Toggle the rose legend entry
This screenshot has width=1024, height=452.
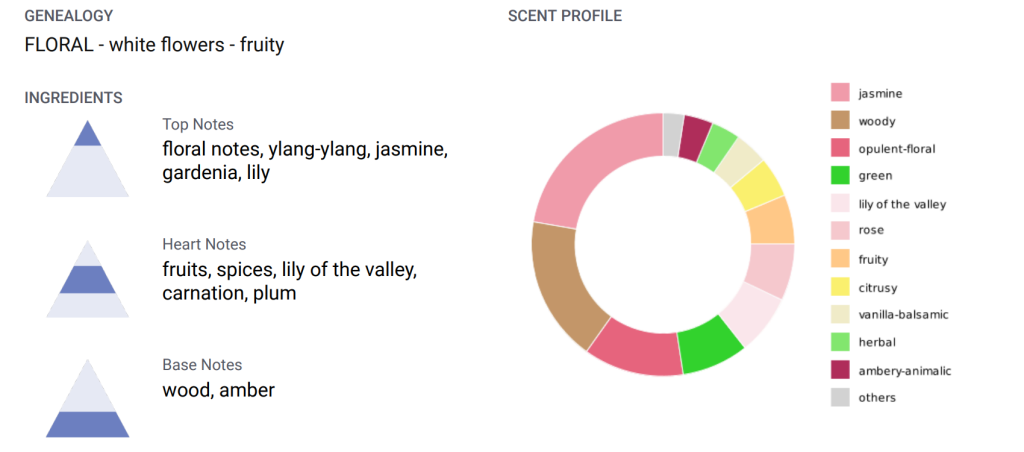tap(857, 231)
